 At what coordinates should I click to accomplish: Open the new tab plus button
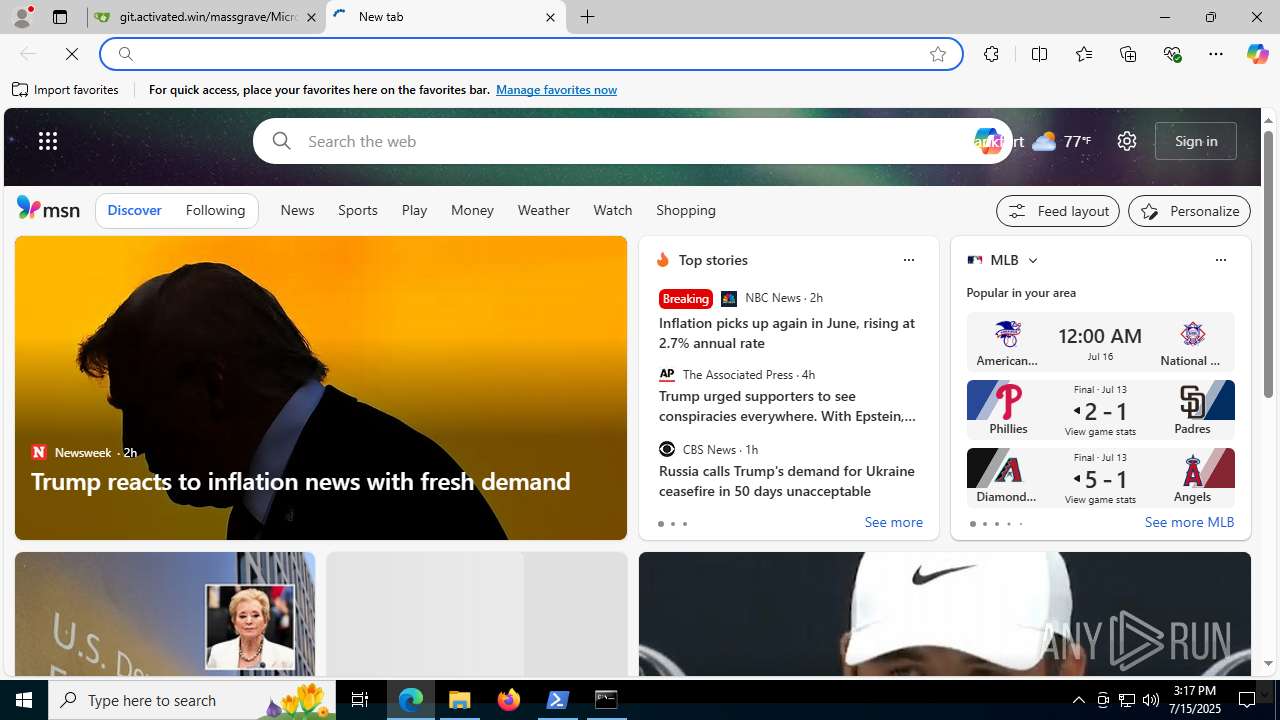[x=588, y=17]
